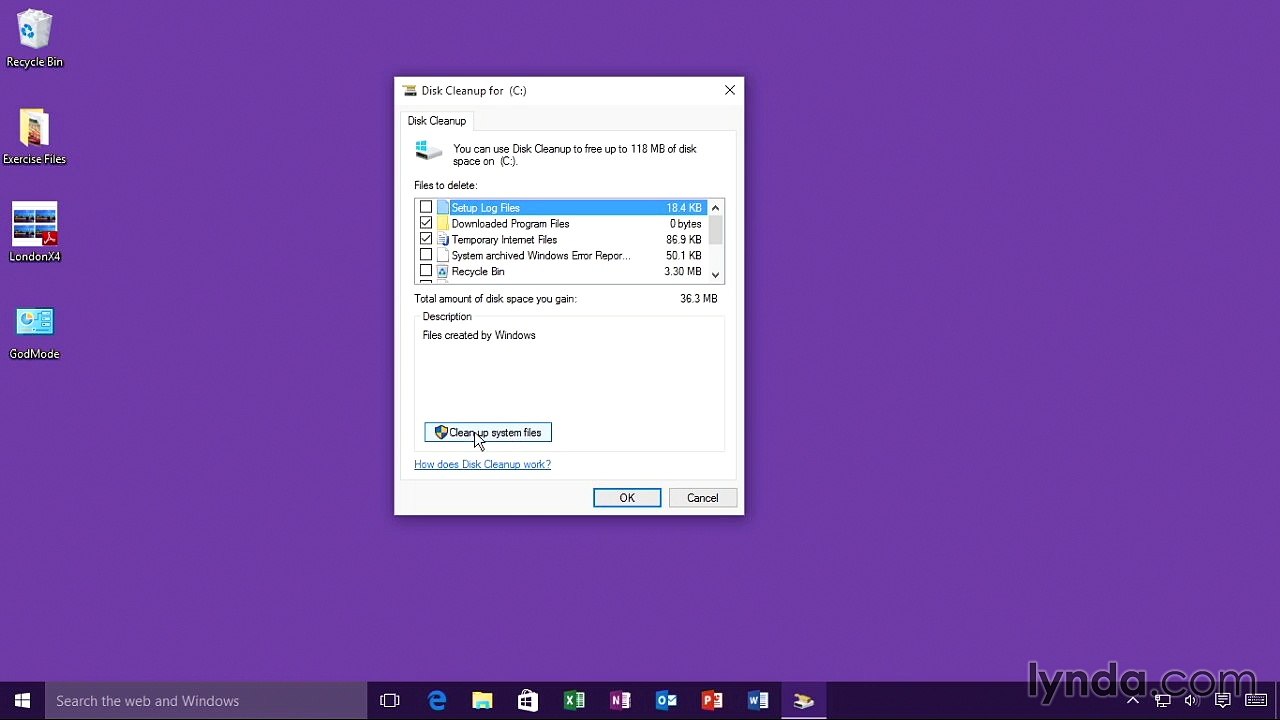The height and width of the screenshot is (720, 1280).
Task: Select the Temporary Internet Files row text
Action: [x=504, y=240]
